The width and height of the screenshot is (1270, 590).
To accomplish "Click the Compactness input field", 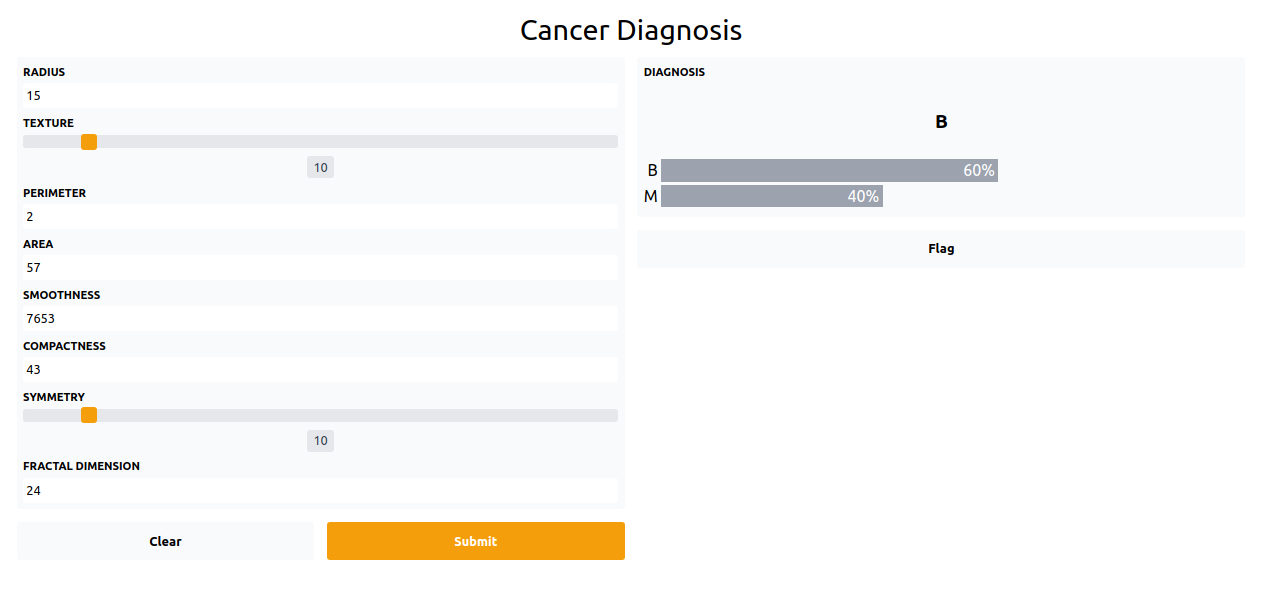I will click(320, 370).
